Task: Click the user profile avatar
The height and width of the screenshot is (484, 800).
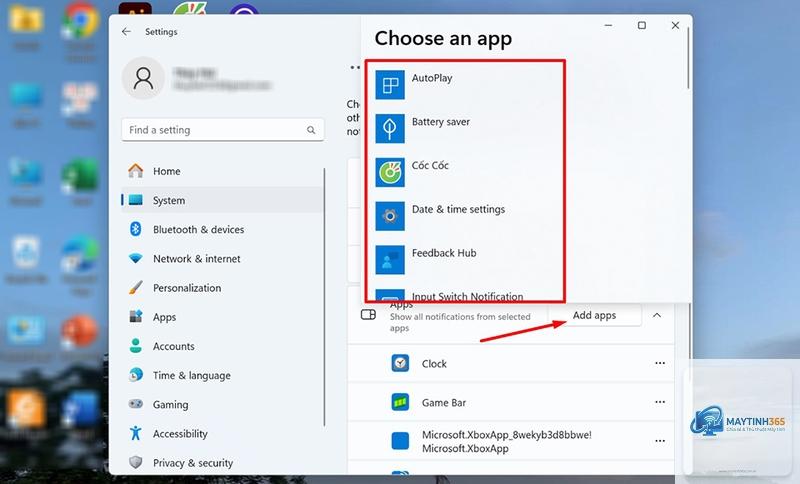Action: click(143, 78)
